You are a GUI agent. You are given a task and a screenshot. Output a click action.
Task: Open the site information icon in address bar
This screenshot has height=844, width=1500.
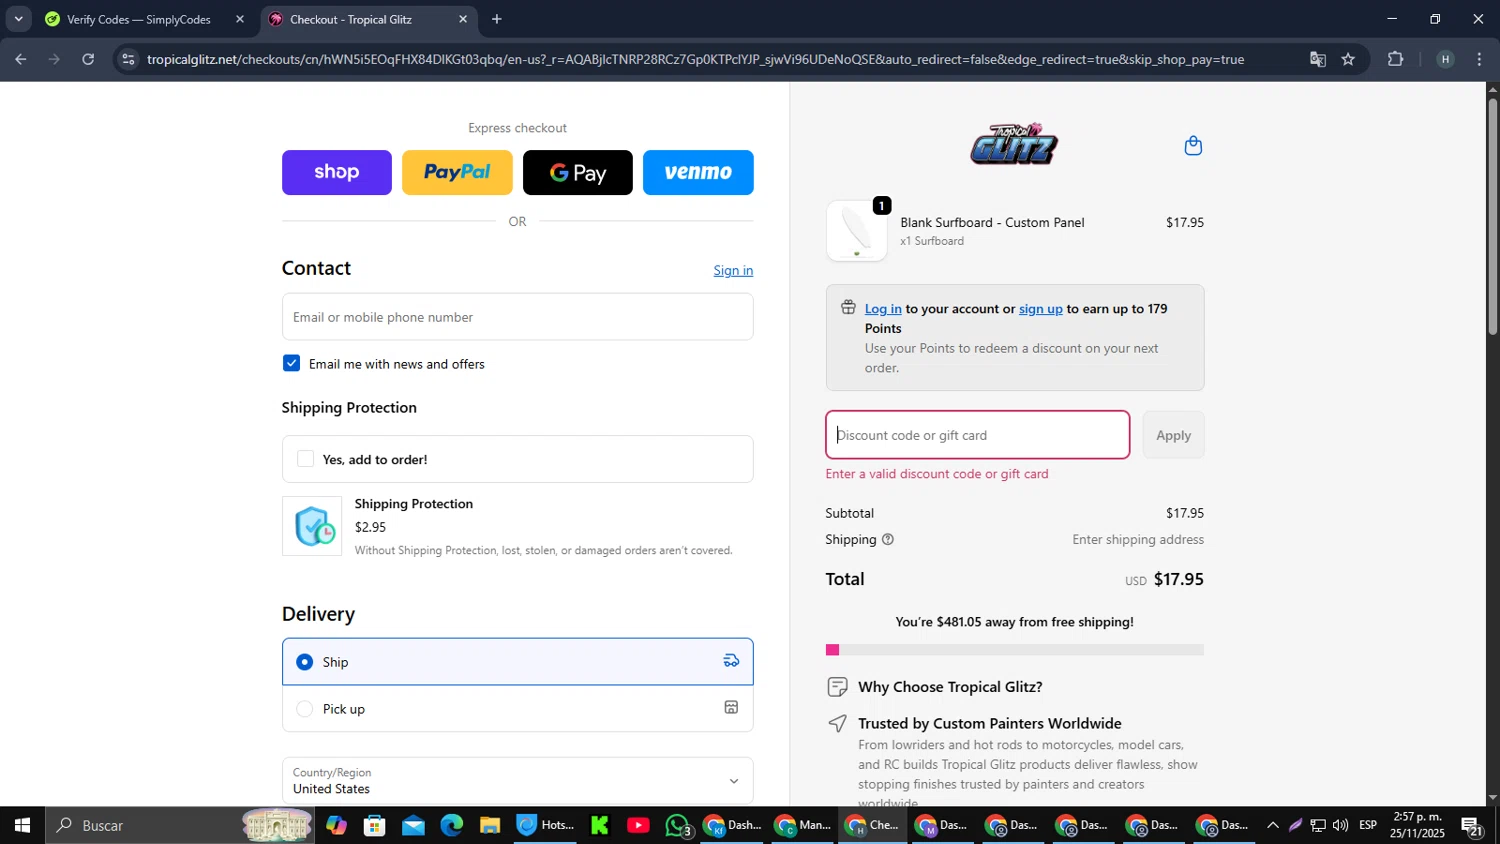click(127, 59)
